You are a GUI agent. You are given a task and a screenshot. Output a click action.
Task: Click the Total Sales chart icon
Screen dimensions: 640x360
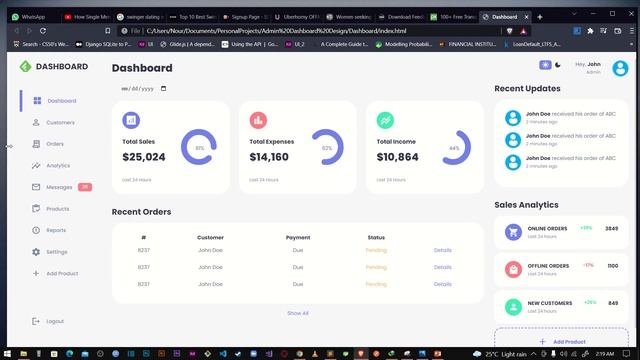[x=131, y=120]
